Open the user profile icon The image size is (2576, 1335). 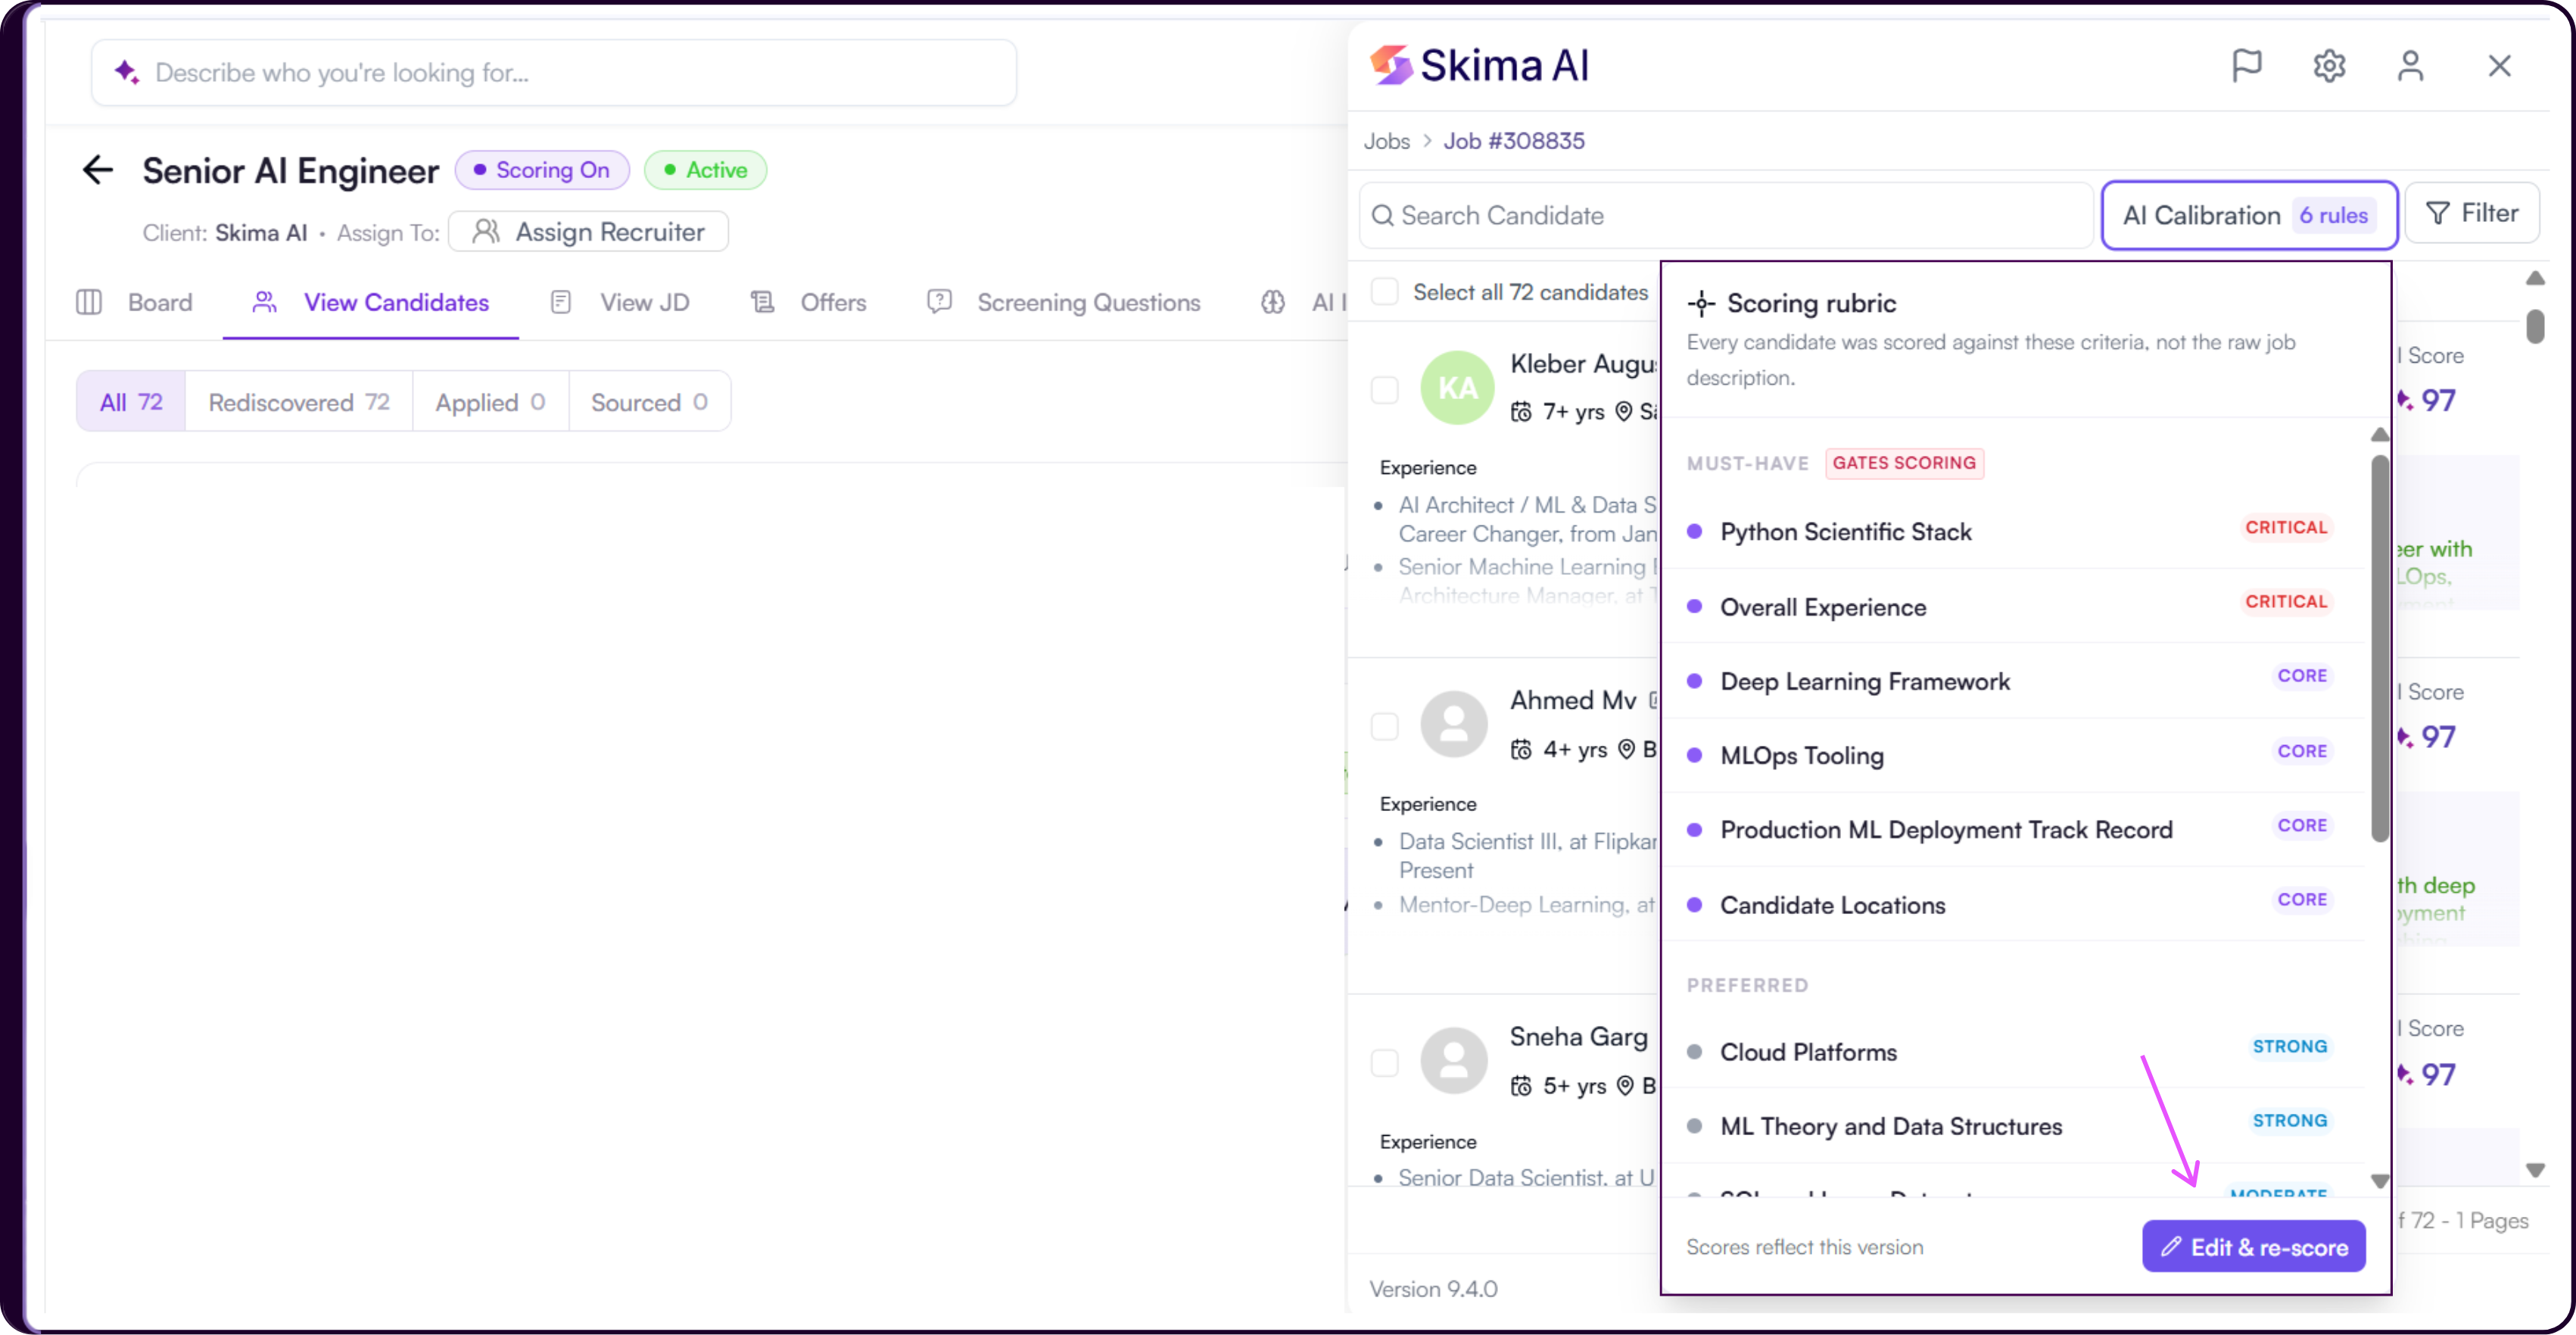[2411, 66]
